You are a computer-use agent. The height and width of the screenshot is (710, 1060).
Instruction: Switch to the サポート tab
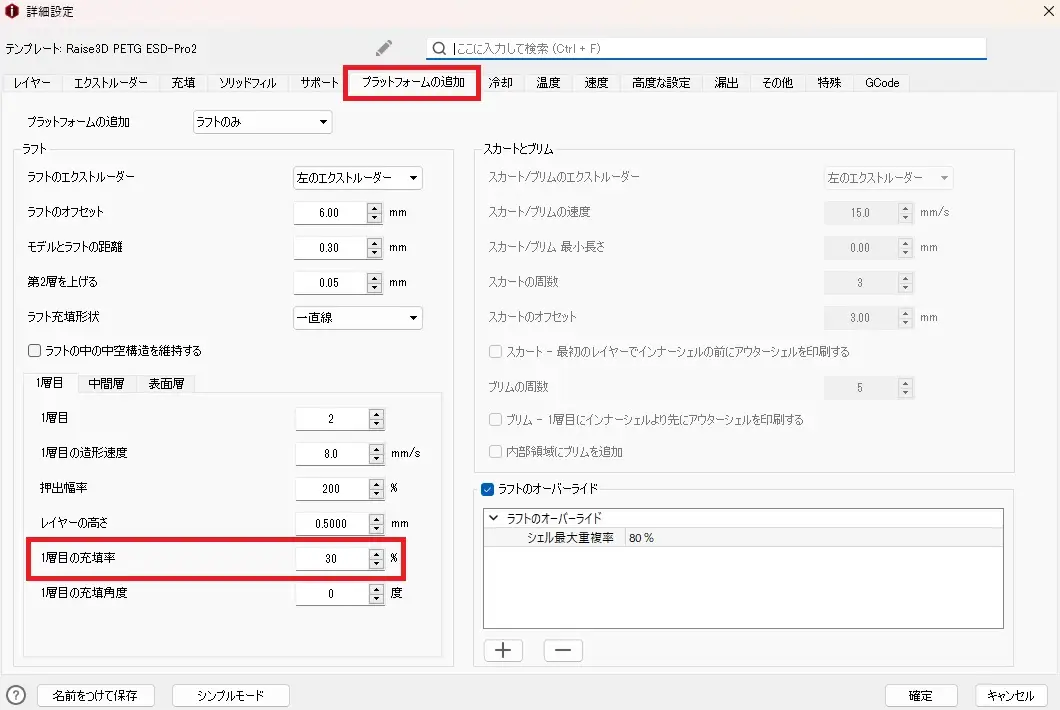tap(319, 83)
